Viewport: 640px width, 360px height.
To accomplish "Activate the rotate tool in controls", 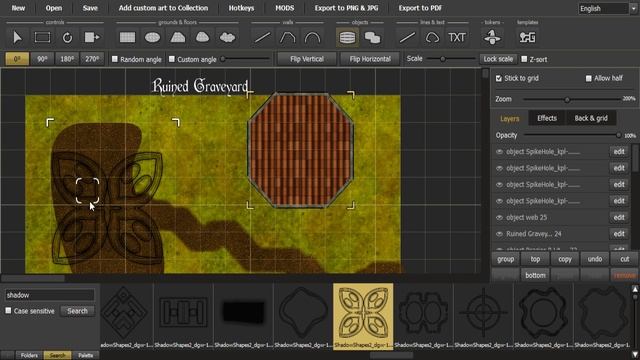I will click(x=67, y=38).
